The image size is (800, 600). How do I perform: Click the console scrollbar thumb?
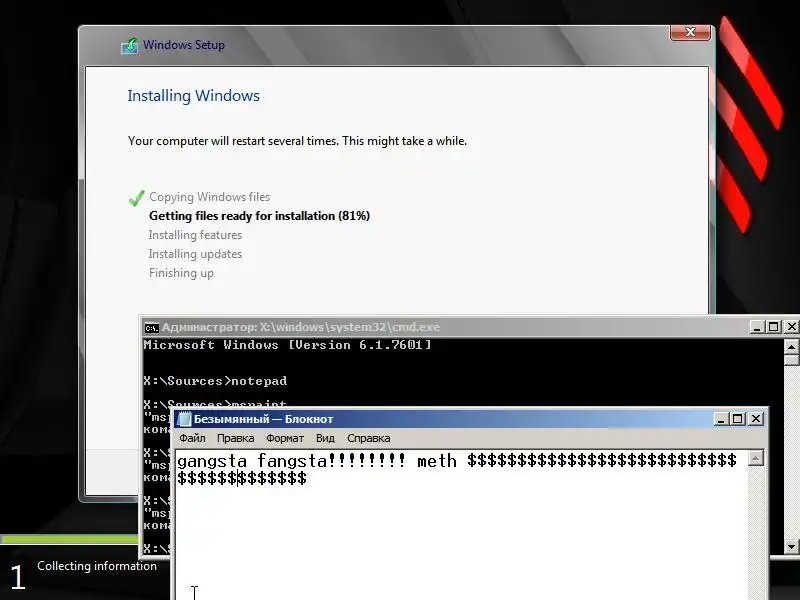tap(791, 360)
